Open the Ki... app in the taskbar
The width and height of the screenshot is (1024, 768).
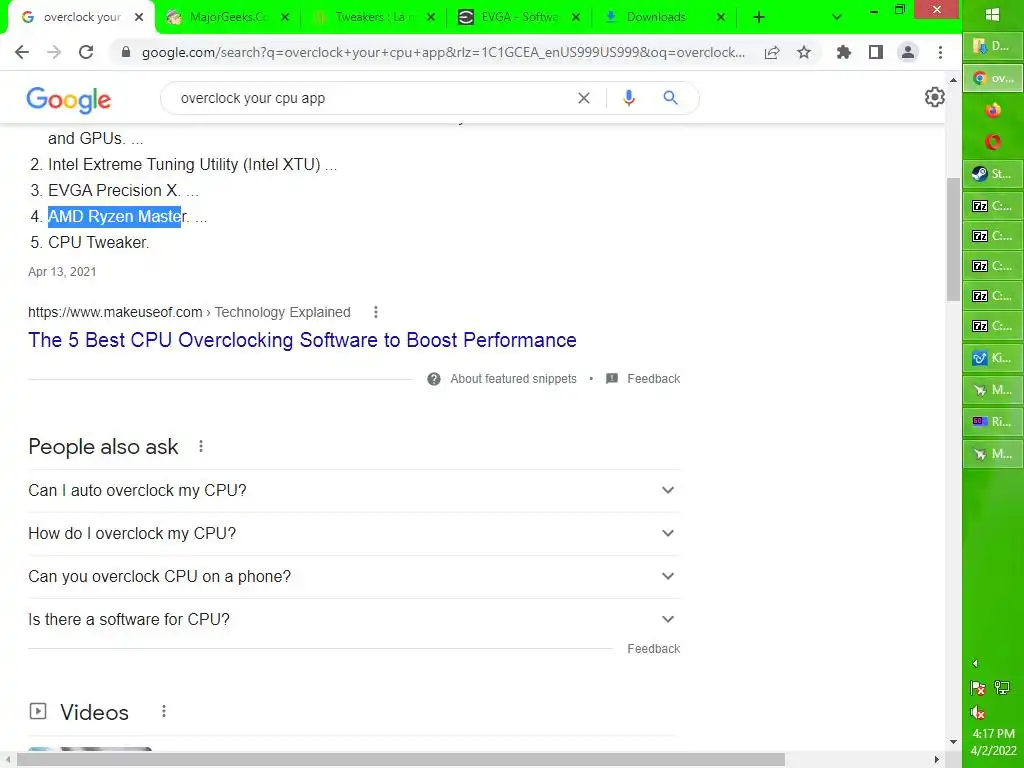pos(993,358)
